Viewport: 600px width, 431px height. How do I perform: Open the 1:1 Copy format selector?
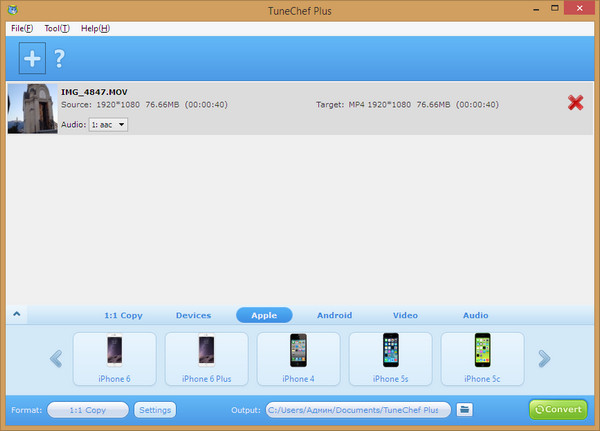click(88, 410)
